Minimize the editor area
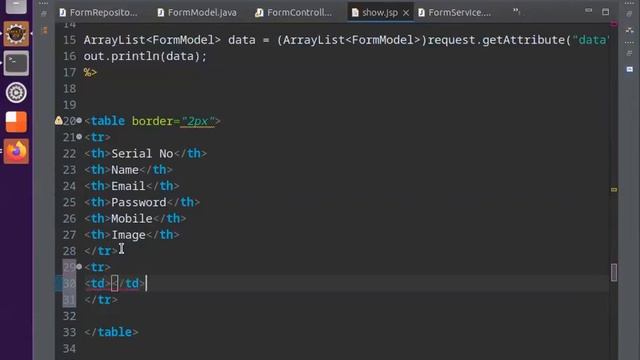Image resolution: width=640 pixels, height=360 pixels. [x=588, y=10]
